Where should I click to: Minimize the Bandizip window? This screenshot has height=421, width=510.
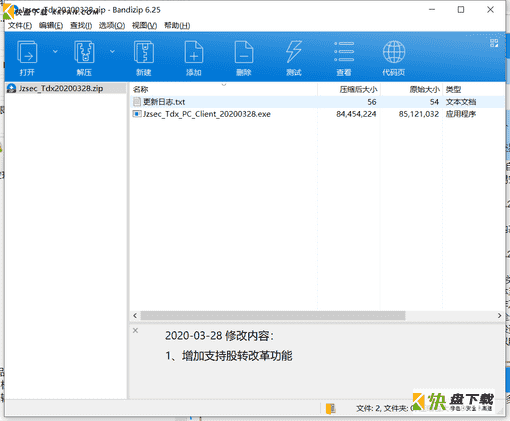(x=432, y=10)
